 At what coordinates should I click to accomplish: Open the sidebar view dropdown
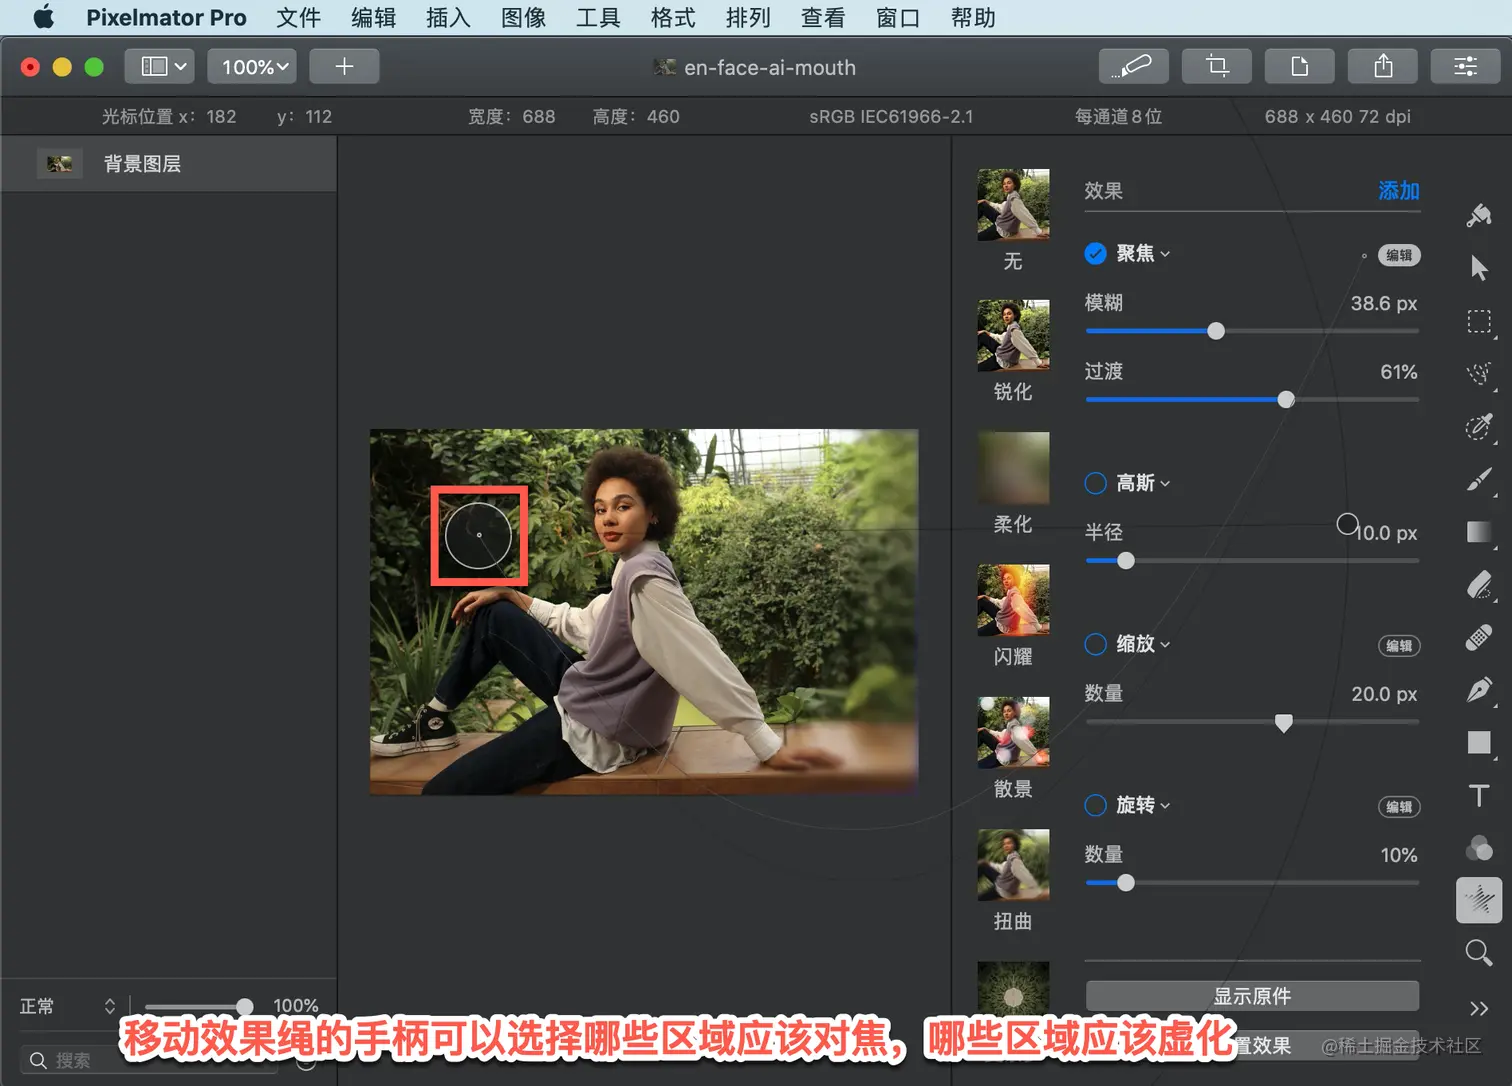(x=160, y=66)
